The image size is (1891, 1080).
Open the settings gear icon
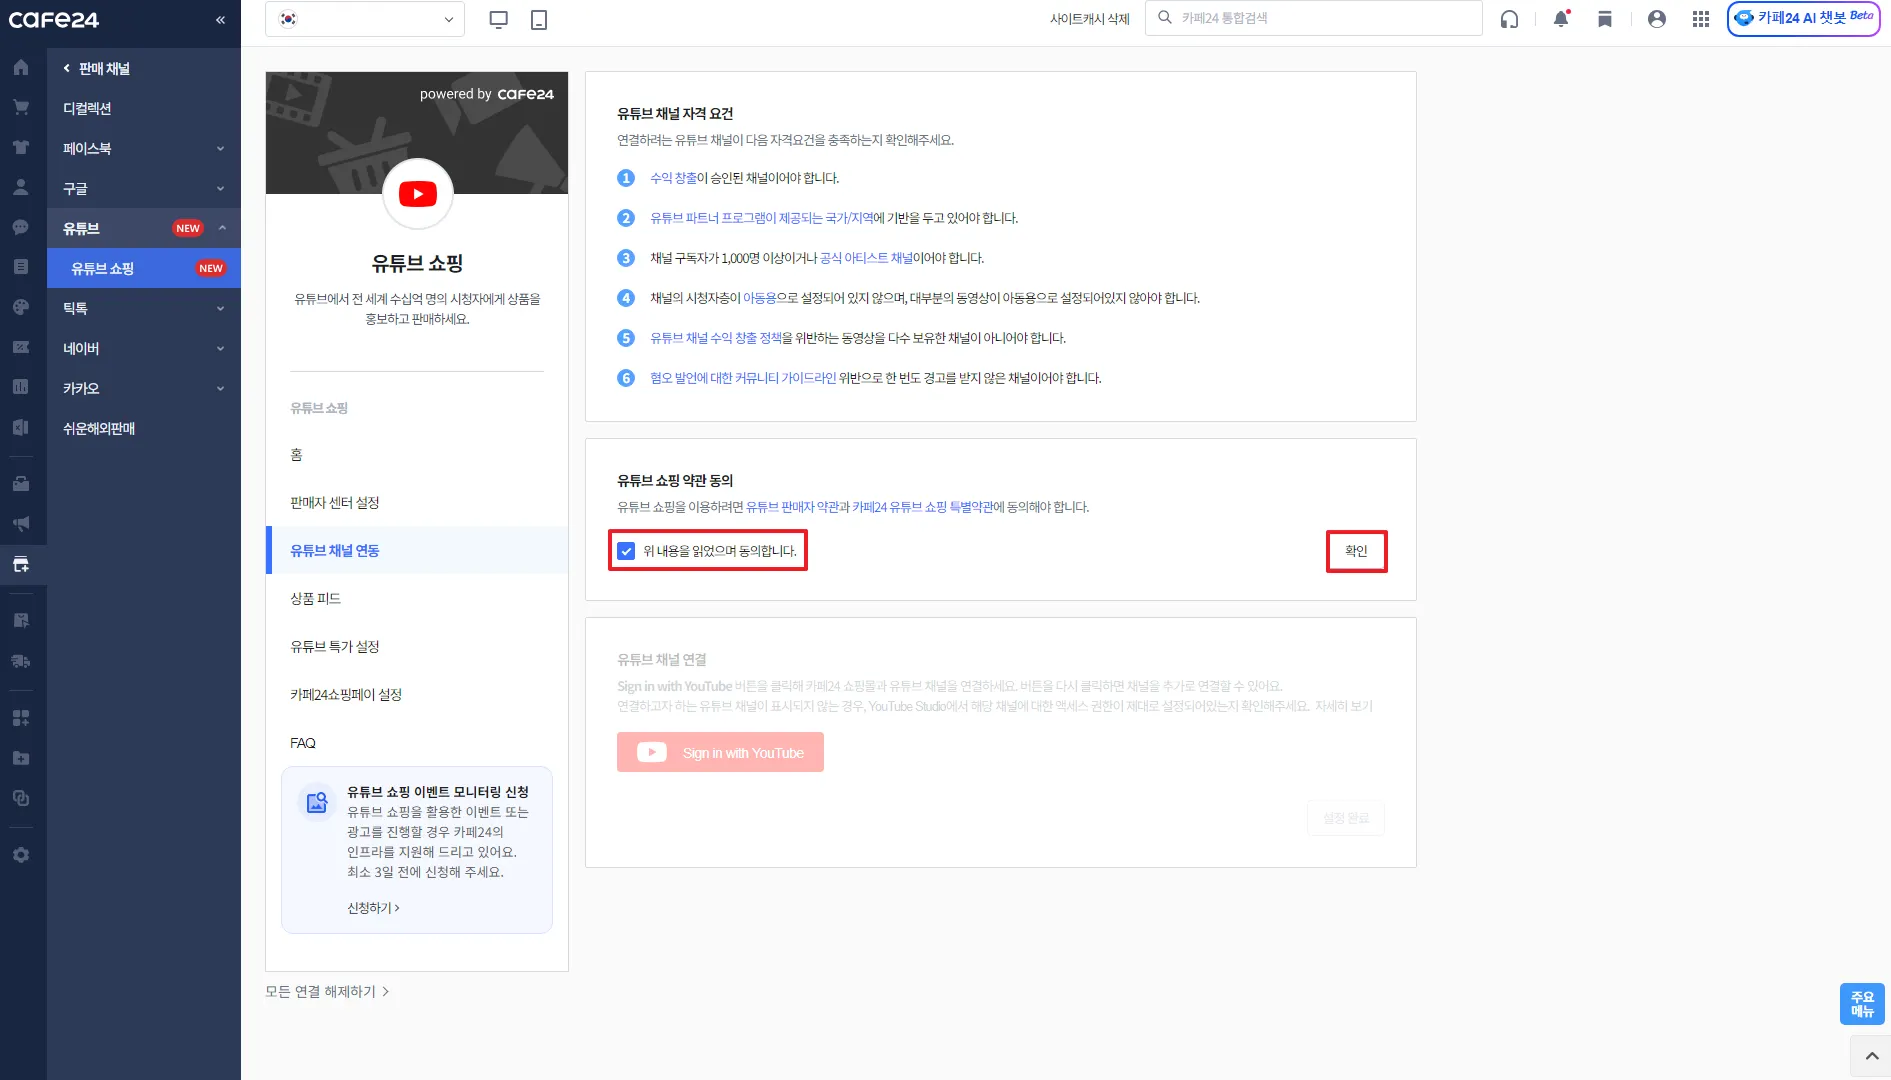point(21,855)
